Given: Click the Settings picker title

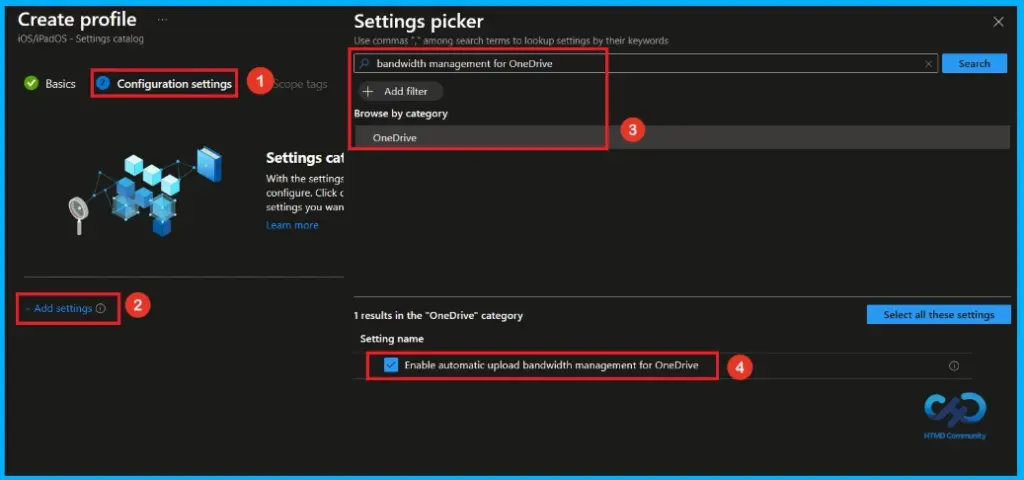Looking at the screenshot, I should [x=419, y=22].
